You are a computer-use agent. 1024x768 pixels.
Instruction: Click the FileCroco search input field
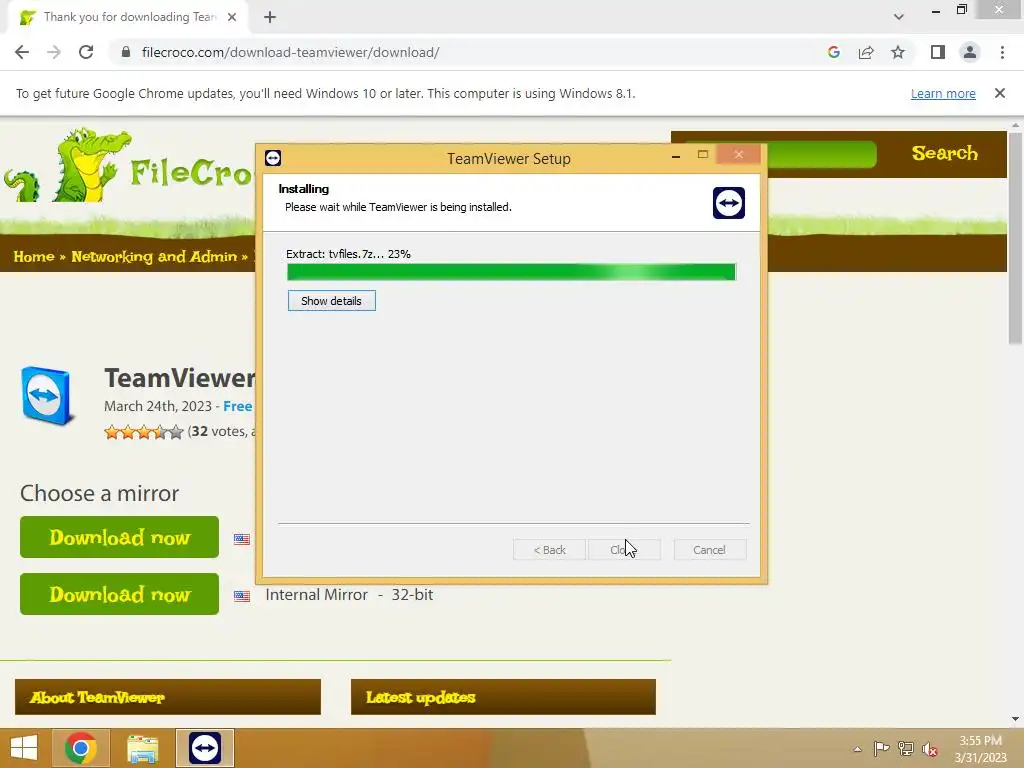coord(822,155)
